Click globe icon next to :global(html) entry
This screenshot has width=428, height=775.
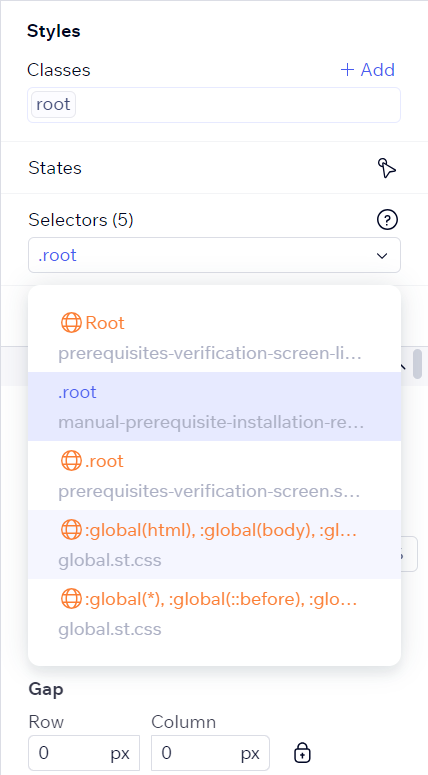pyautogui.click(x=71, y=530)
